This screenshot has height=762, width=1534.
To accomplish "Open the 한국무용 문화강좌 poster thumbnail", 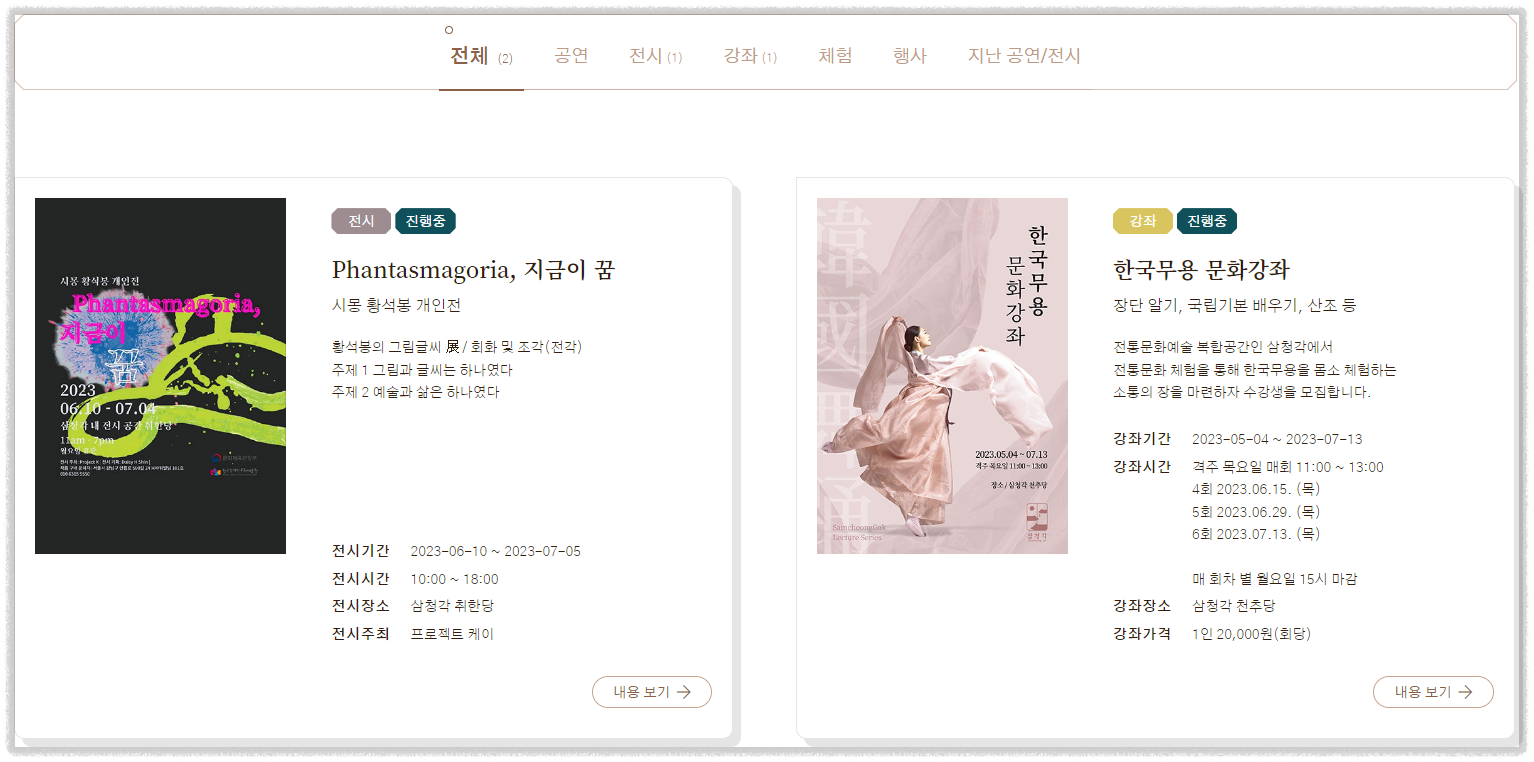I will pos(942,376).
